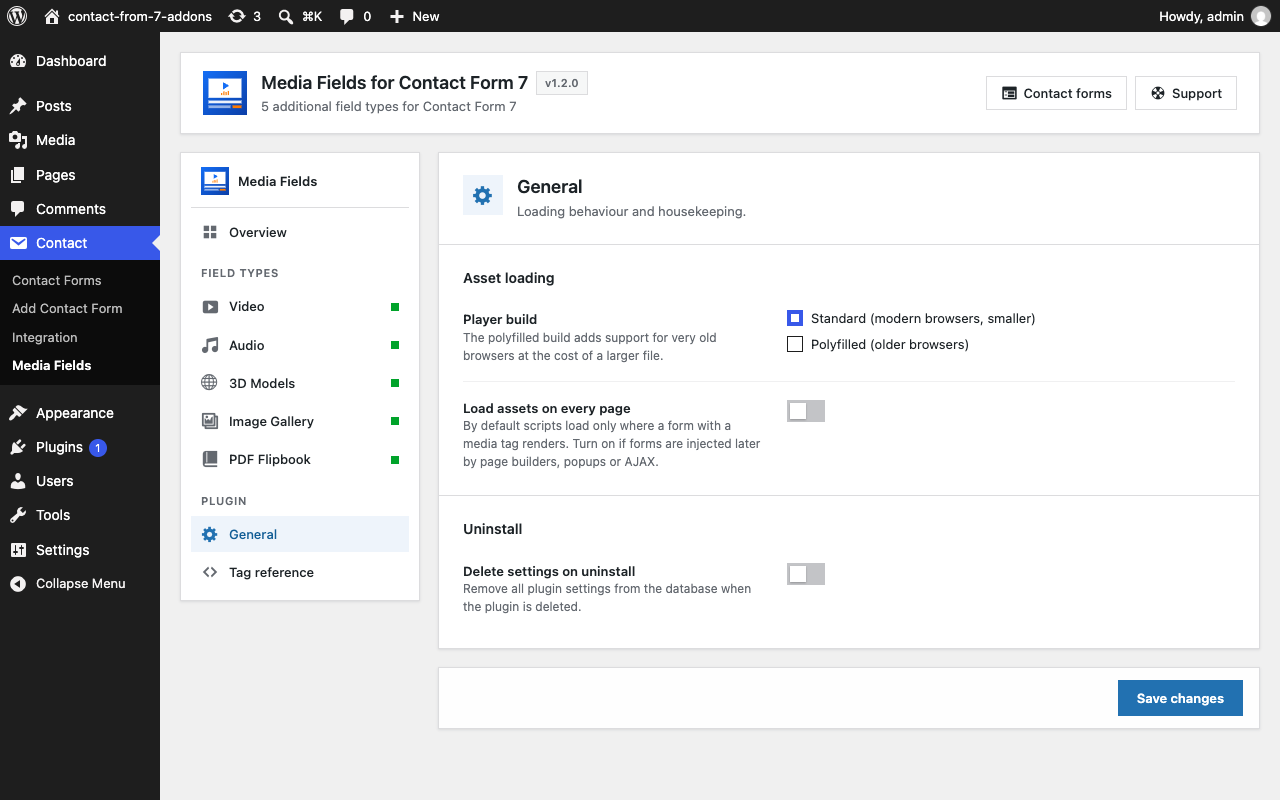Click the Player build label
Screen dimensions: 1280x800
click(x=500, y=319)
